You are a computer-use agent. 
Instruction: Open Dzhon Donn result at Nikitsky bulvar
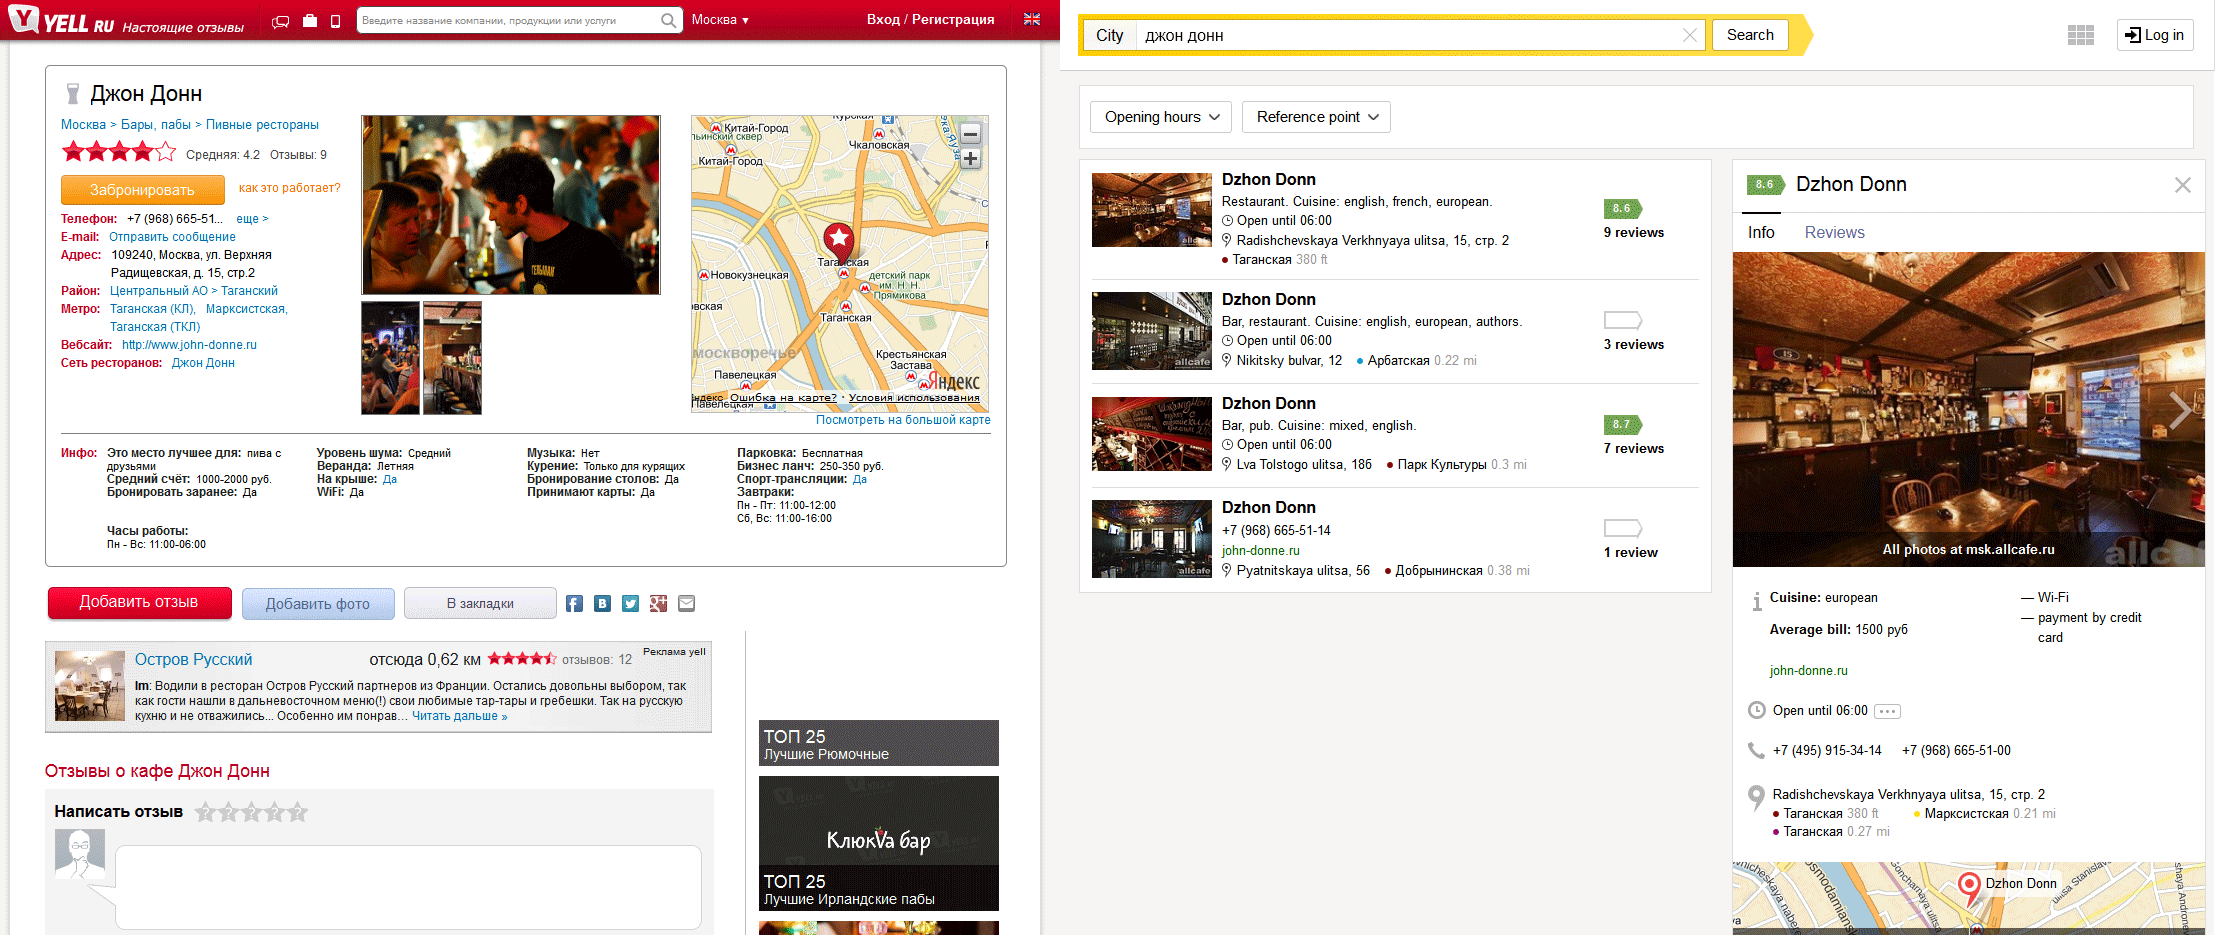pyautogui.click(x=1268, y=300)
